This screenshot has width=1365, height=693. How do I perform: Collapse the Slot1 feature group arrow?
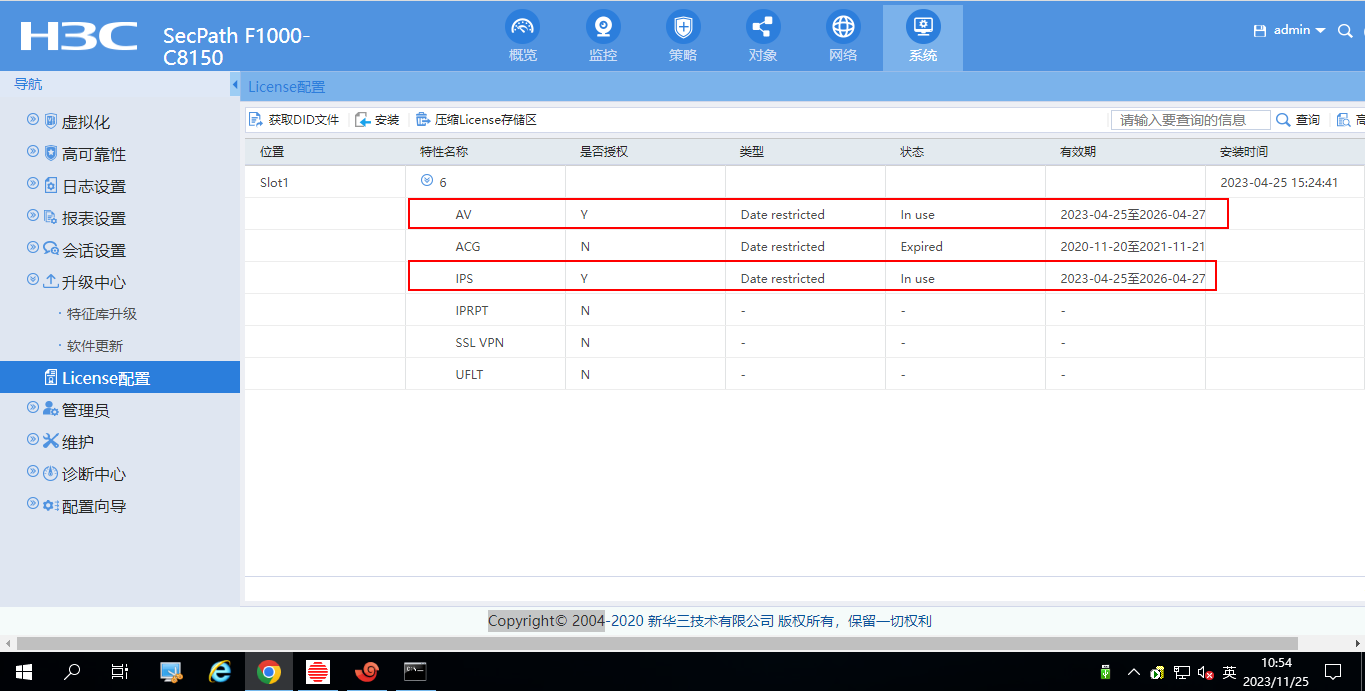coord(427,181)
